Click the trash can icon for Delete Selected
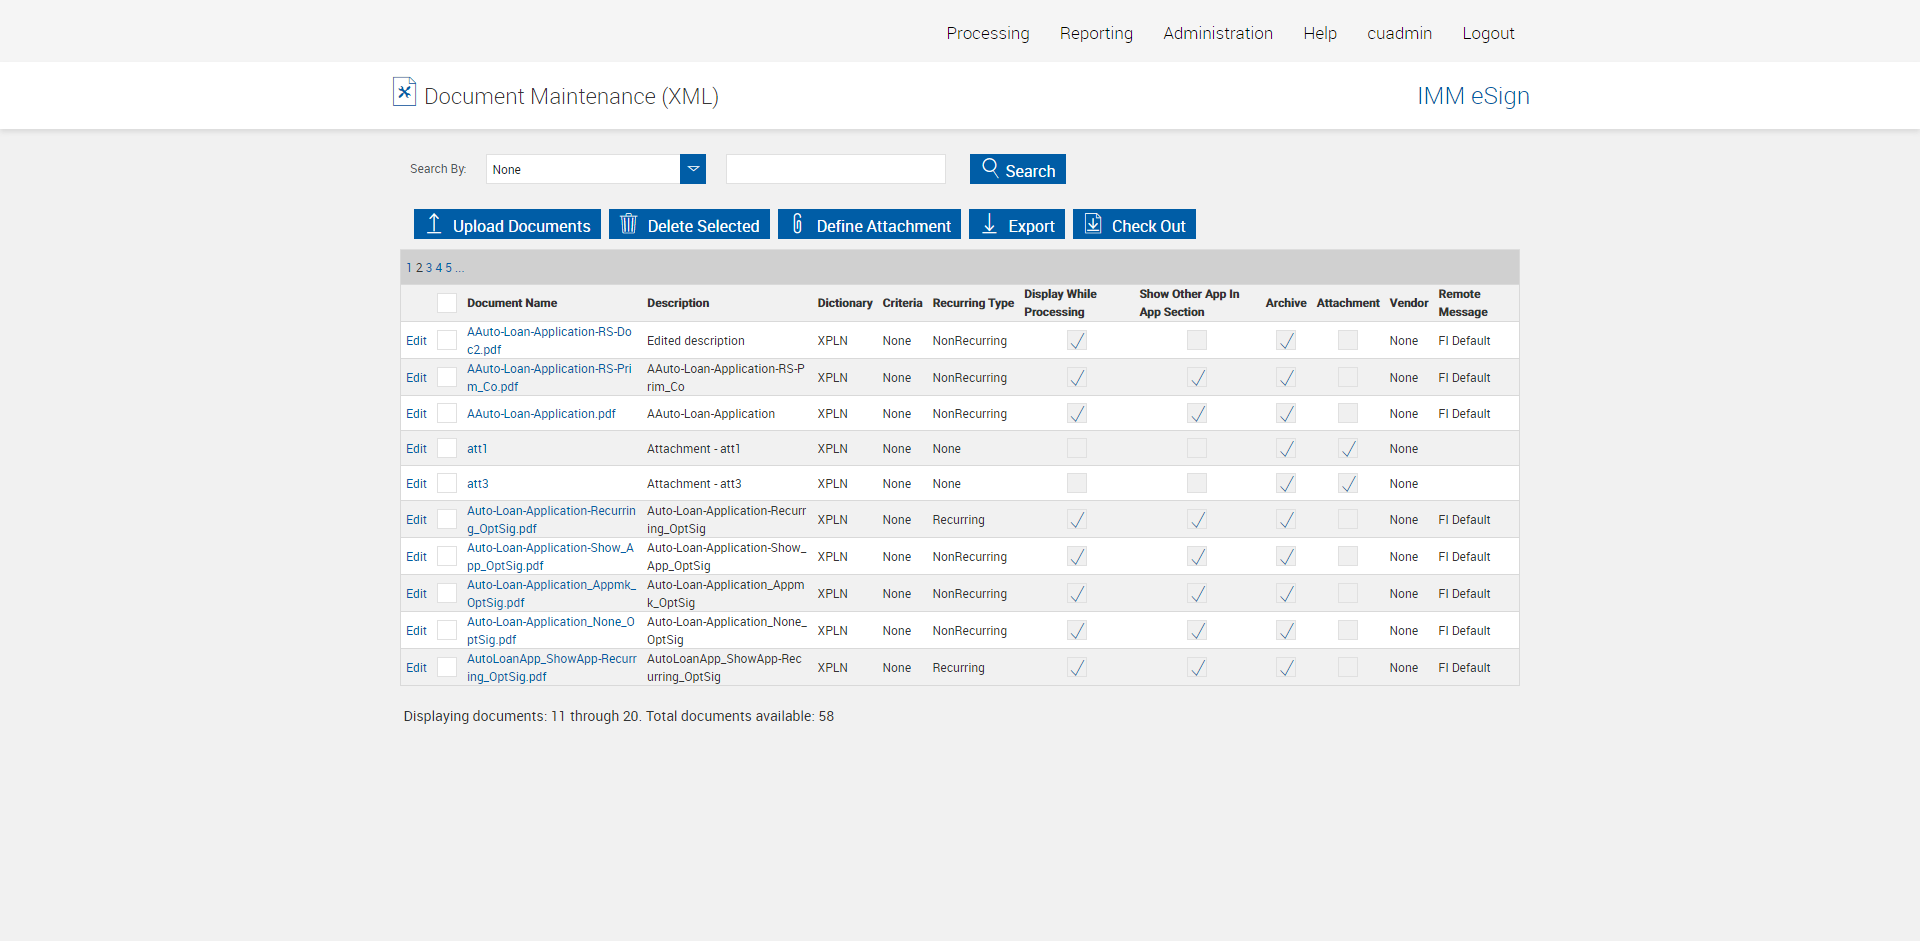Viewport: 1920px width, 941px height. tap(628, 224)
